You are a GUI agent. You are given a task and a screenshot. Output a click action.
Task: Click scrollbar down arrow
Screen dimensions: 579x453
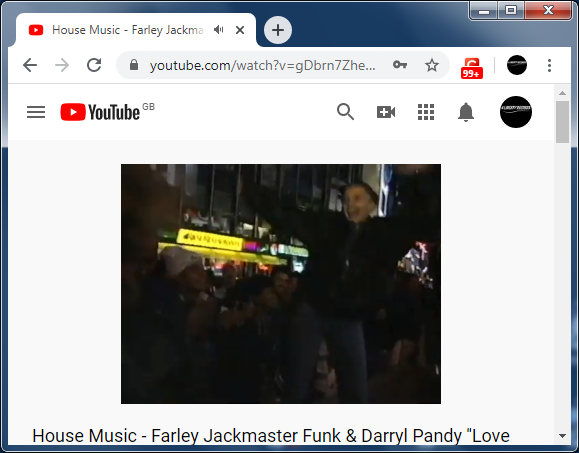[562, 436]
